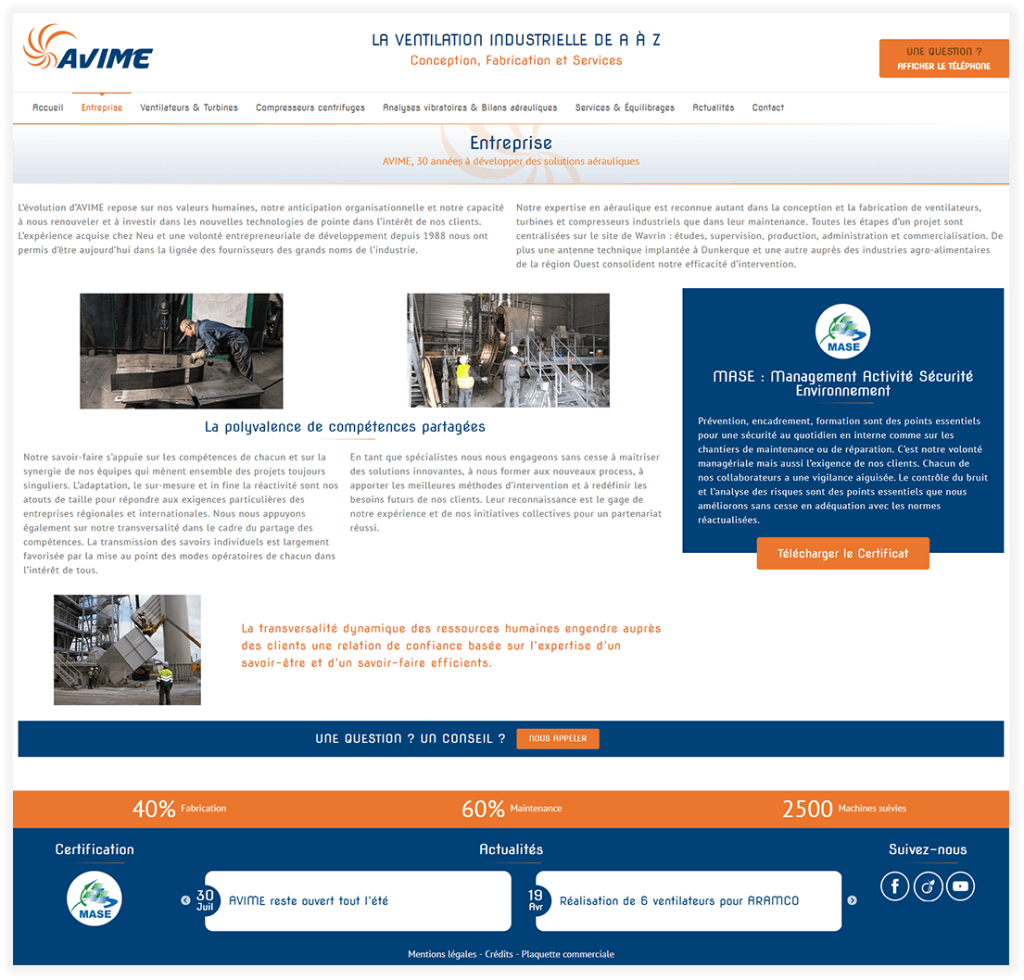The width and height of the screenshot is (1024, 980).
Task: Open the Ventilateurs & Turbines menu
Action: pyautogui.click(x=189, y=108)
